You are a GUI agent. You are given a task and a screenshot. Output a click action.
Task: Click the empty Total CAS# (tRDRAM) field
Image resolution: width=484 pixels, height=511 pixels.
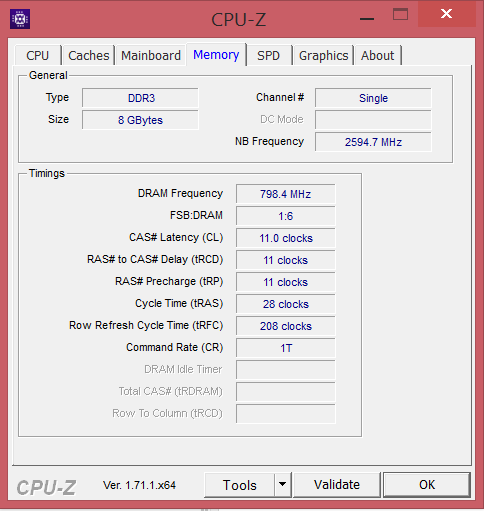(x=286, y=392)
